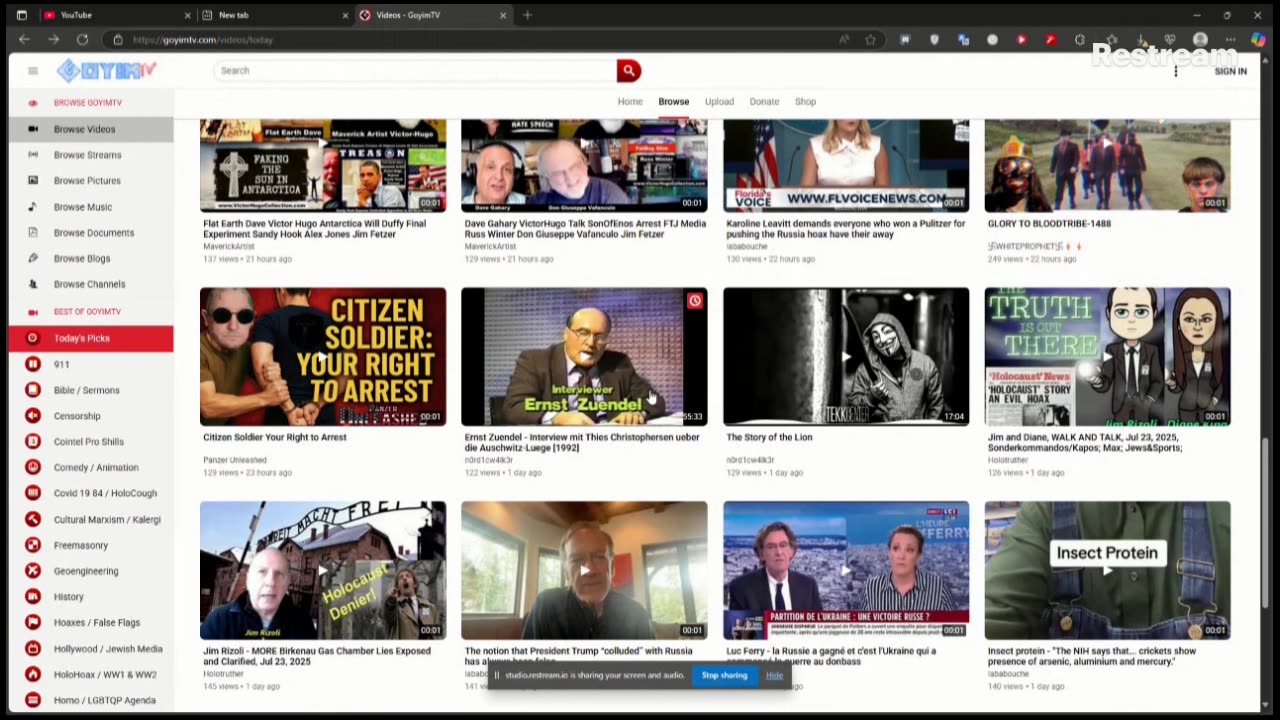Open the Donate navigation item
This screenshot has height=720, width=1280.
tap(764, 102)
